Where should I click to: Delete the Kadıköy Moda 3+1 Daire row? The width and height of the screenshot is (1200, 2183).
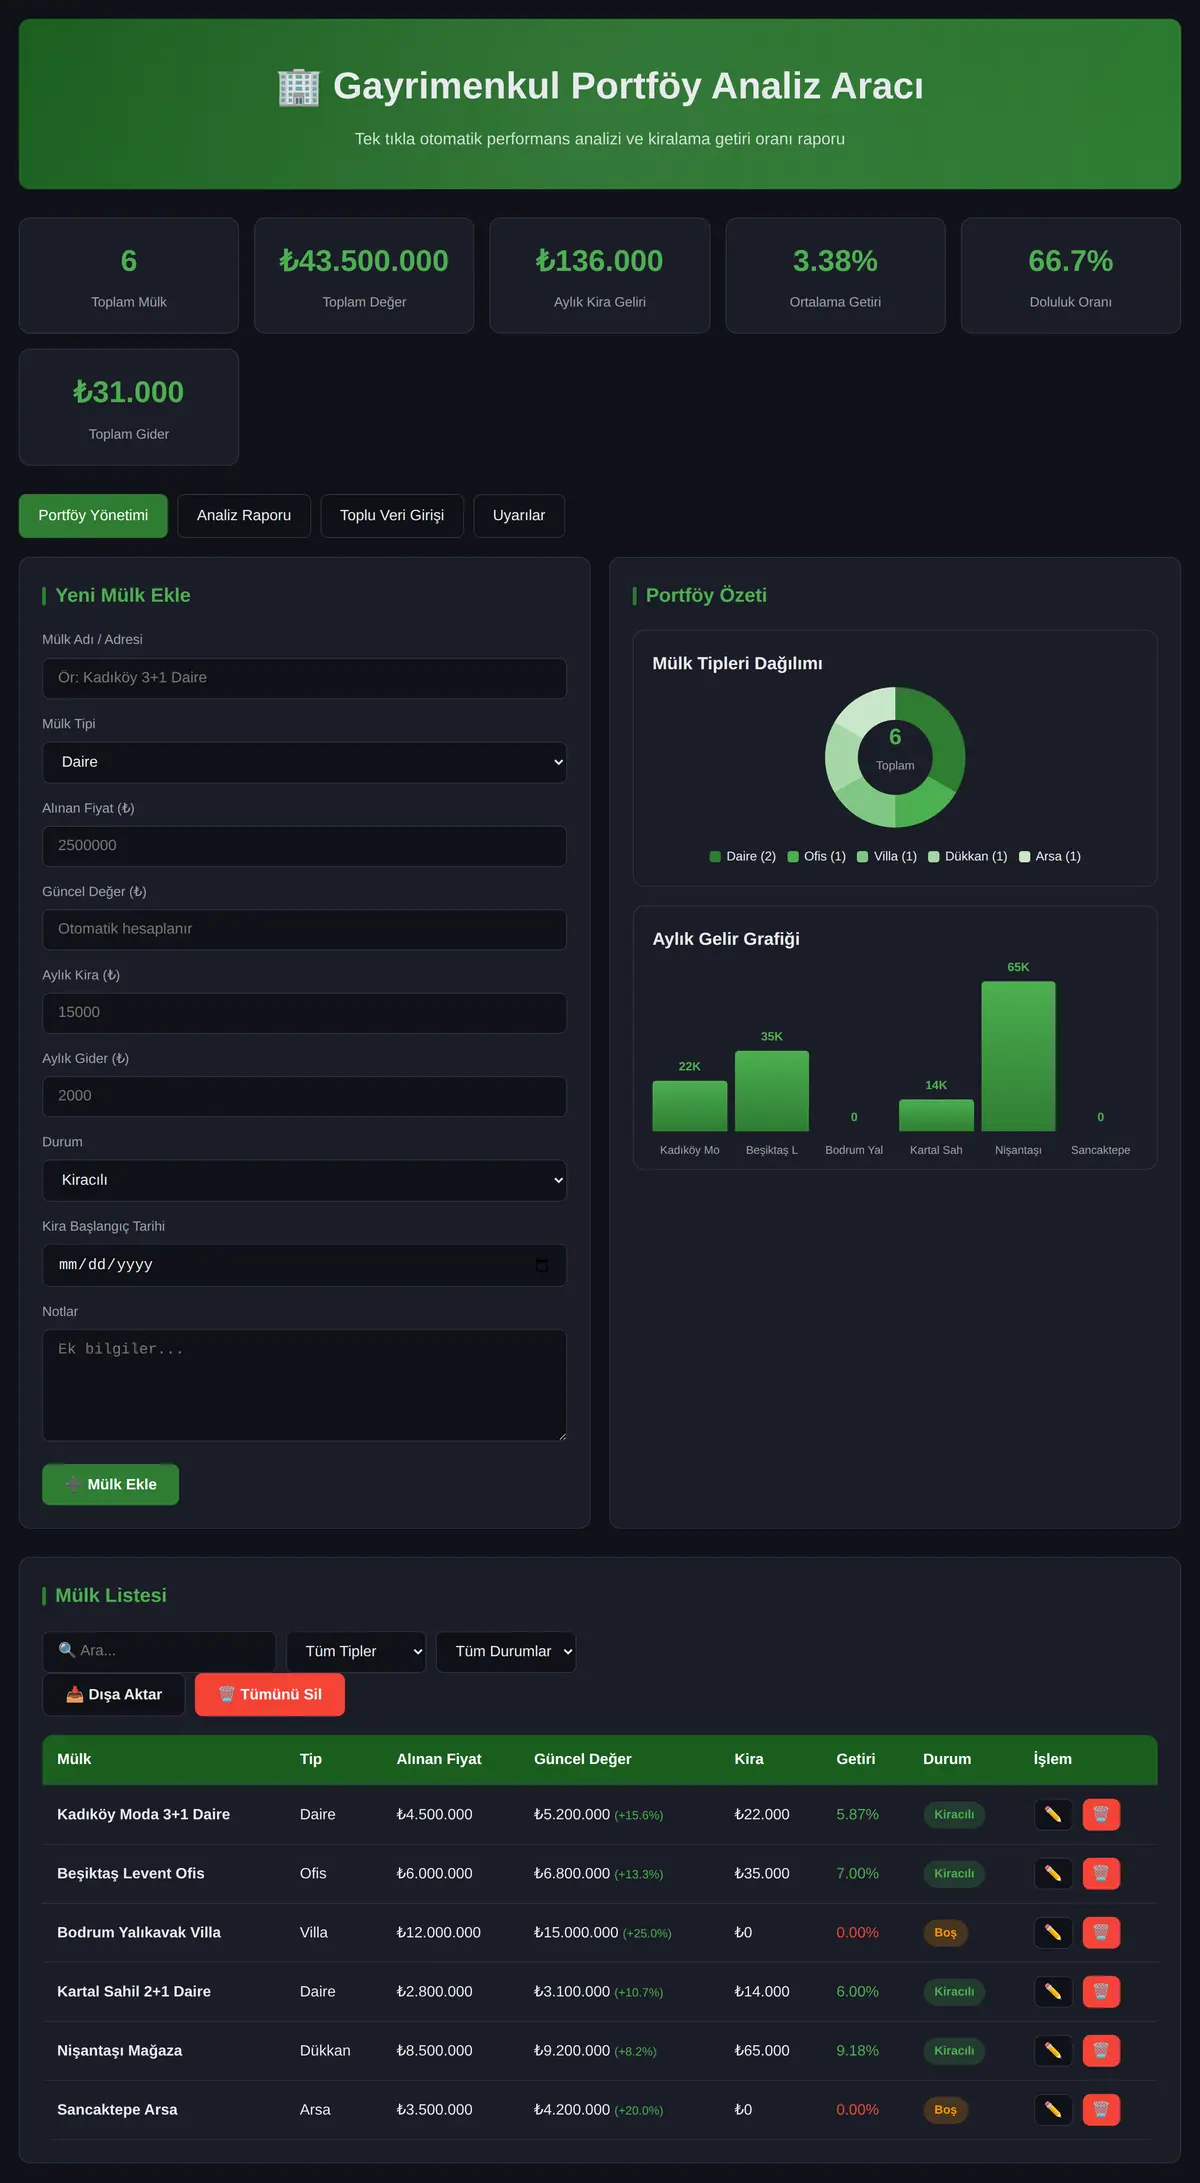[1101, 1814]
